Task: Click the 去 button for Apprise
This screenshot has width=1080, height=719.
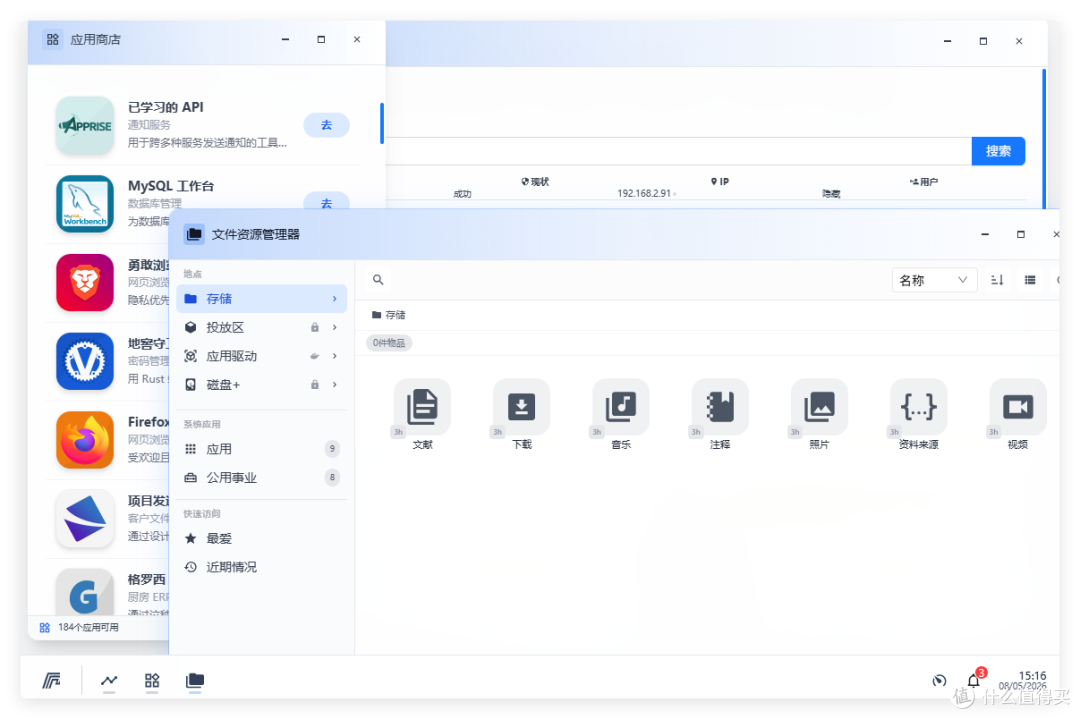Action: [326, 125]
